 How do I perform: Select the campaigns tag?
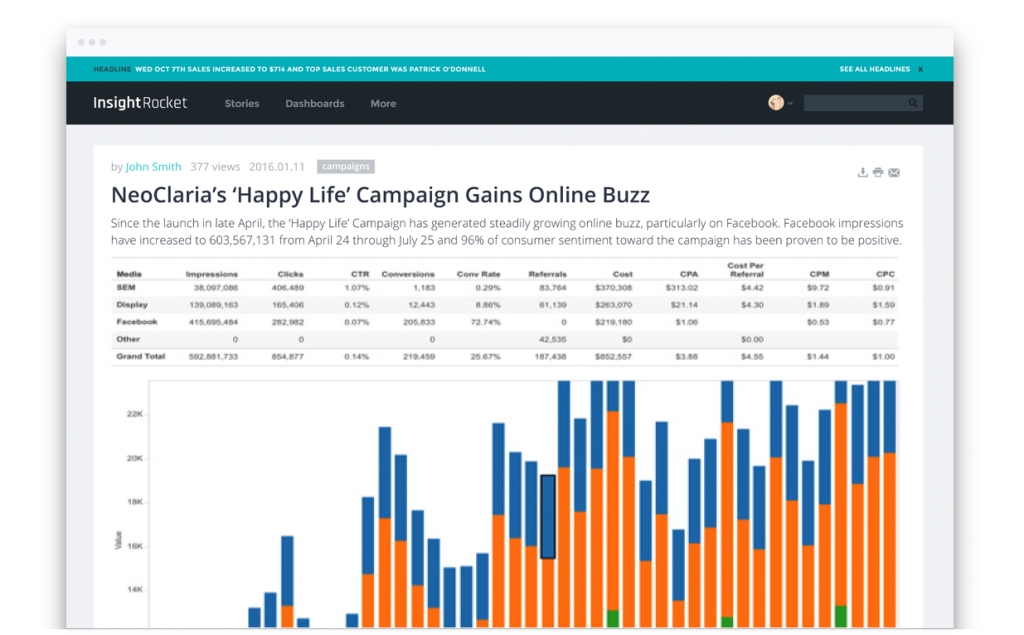347,166
